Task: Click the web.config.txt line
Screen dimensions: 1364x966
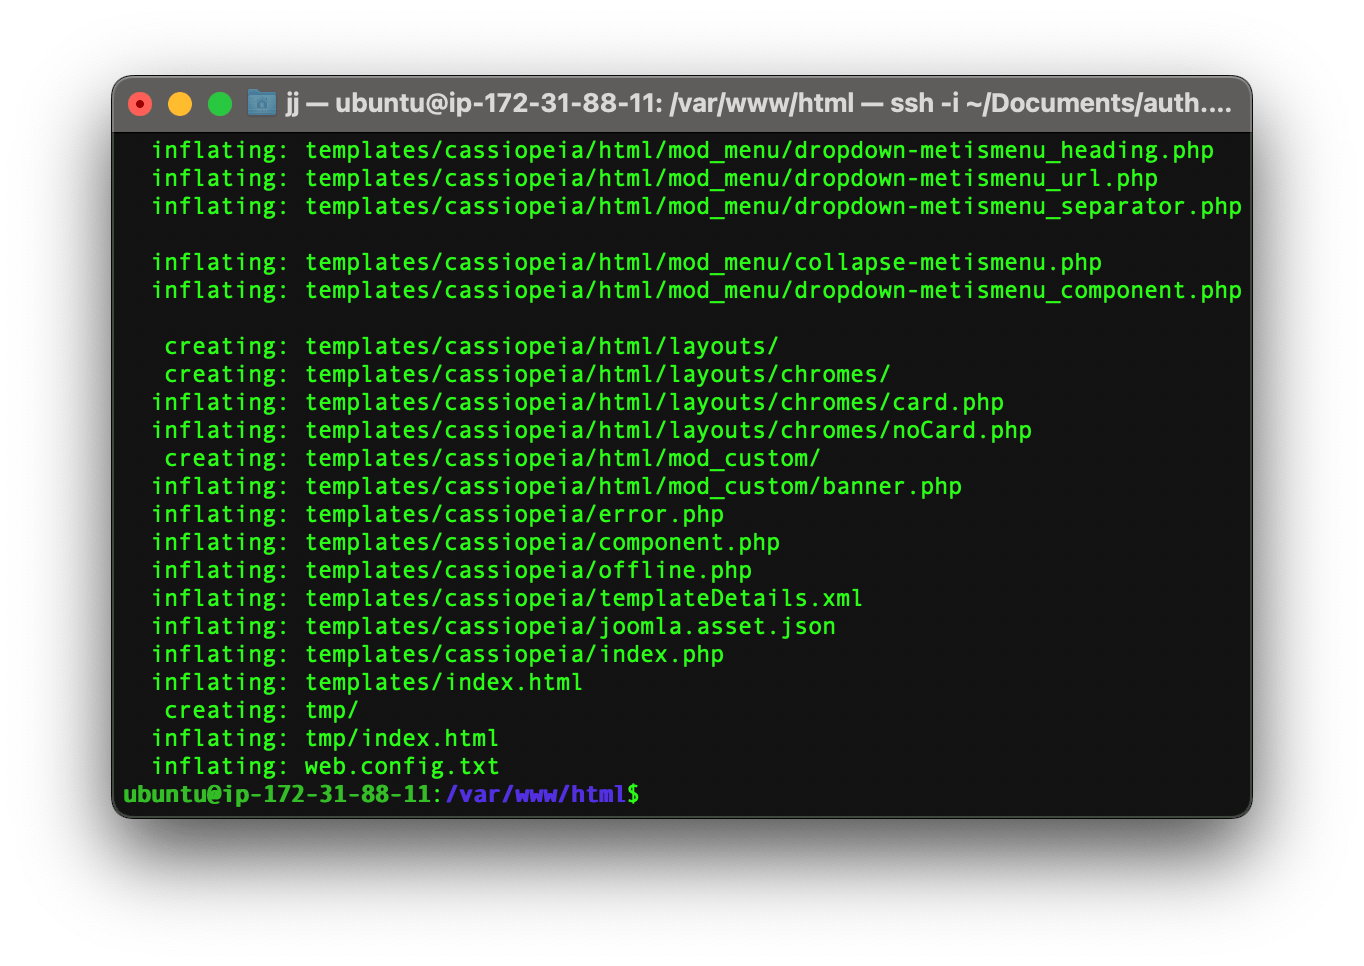Action: (x=325, y=767)
